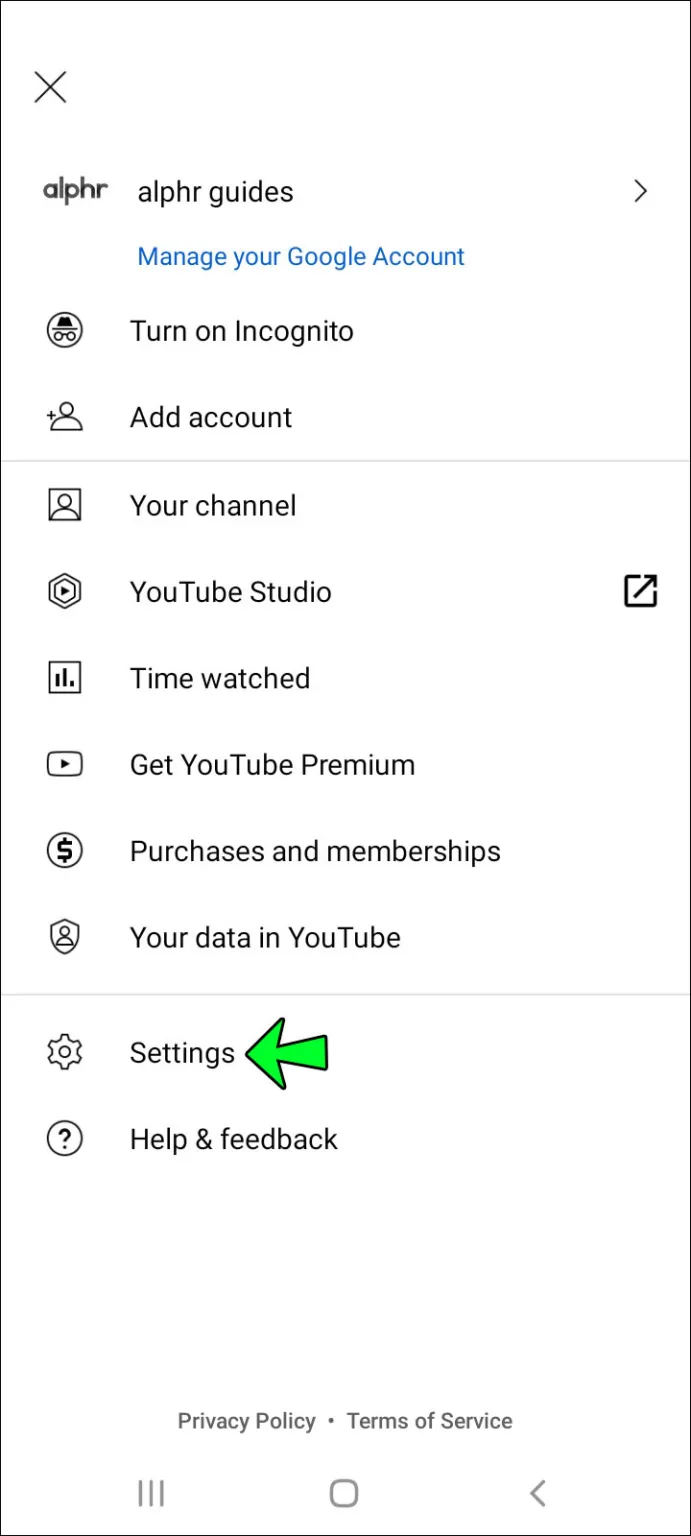Click the dollar sign Purchases icon

point(64,851)
